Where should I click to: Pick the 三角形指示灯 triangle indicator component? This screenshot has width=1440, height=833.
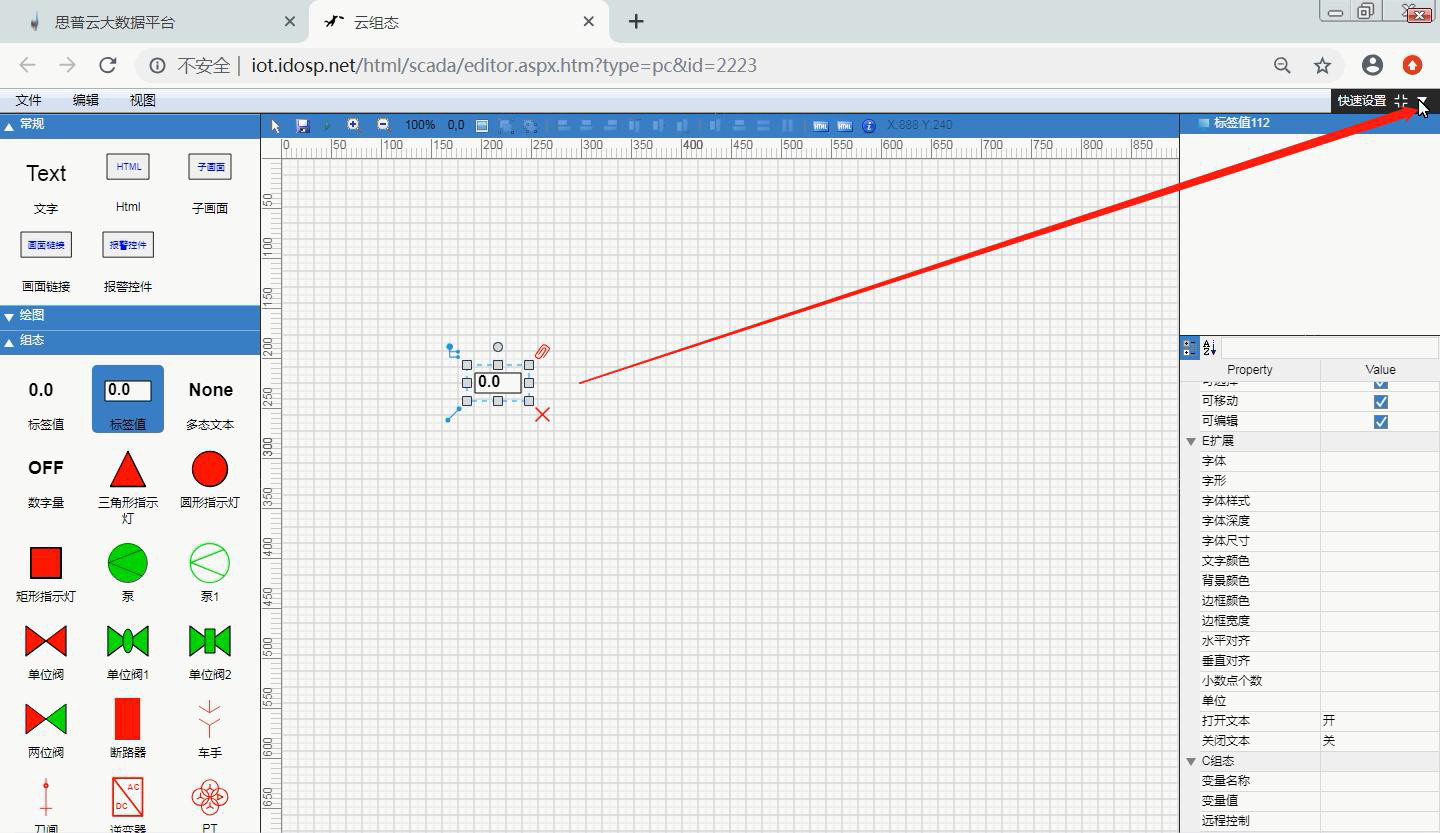(128, 470)
